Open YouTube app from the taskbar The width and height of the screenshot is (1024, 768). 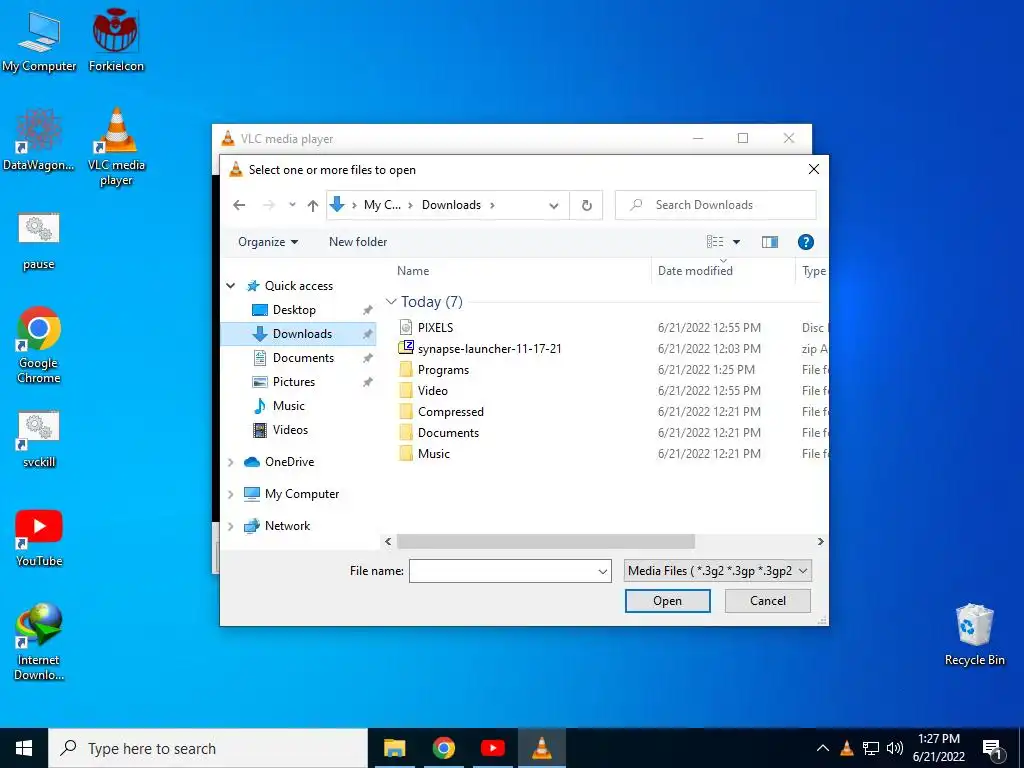pyautogui.click(x=492, y=748)
